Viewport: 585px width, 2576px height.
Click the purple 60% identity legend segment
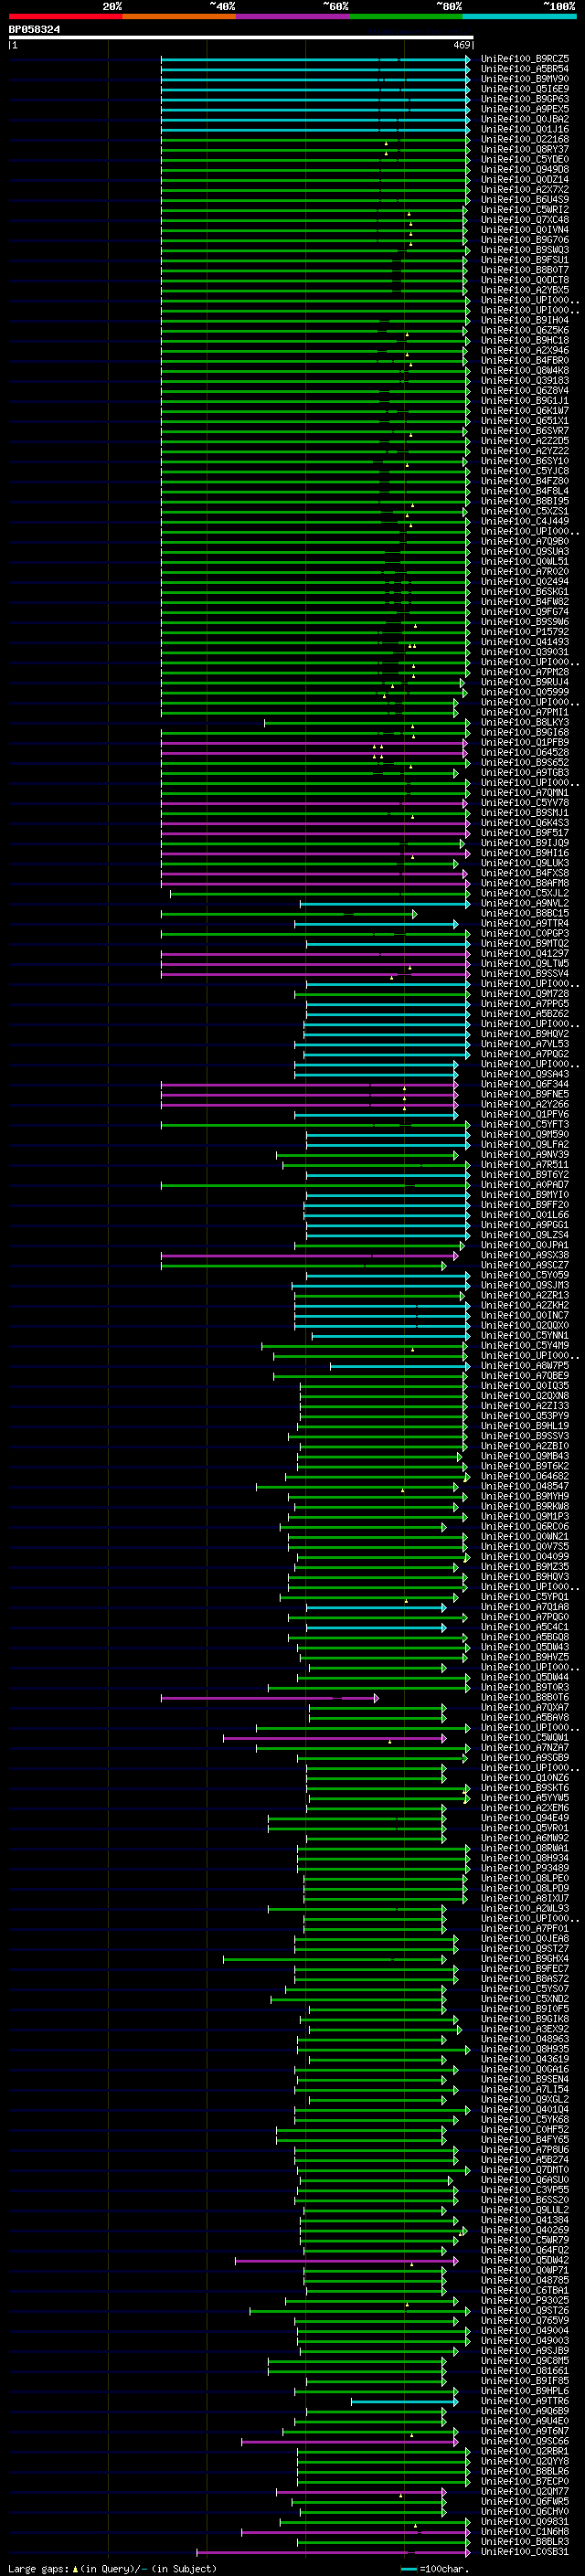[x=292, y=16]
